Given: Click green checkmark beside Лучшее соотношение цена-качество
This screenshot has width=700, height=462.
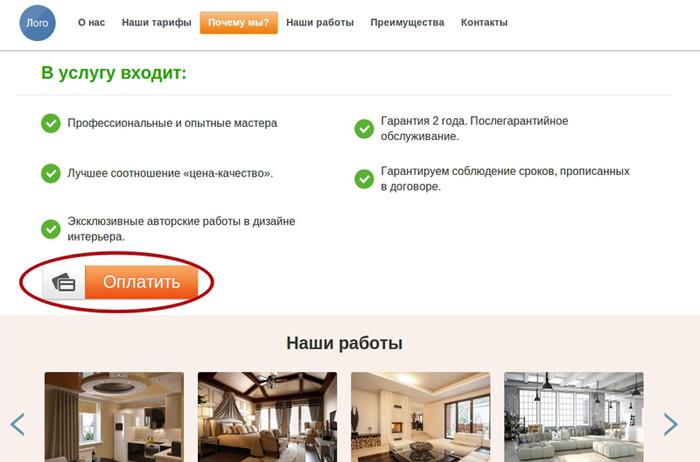Looking at the screenshot, I should (51, 173).
